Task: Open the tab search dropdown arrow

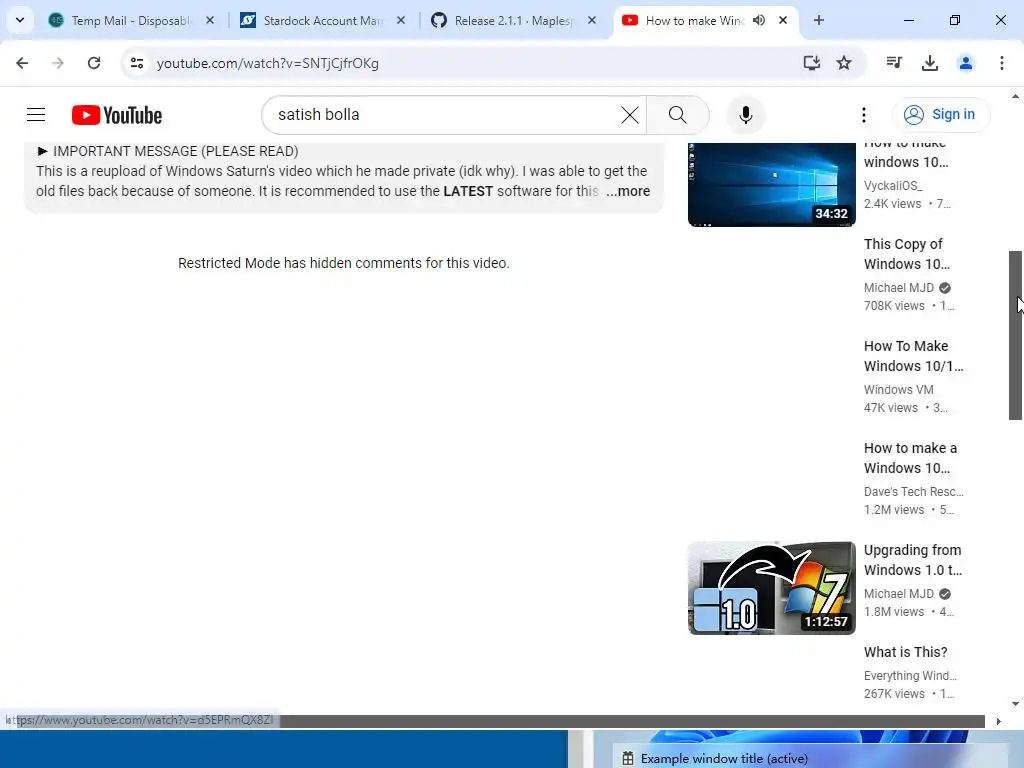Action: click(20, 20)
